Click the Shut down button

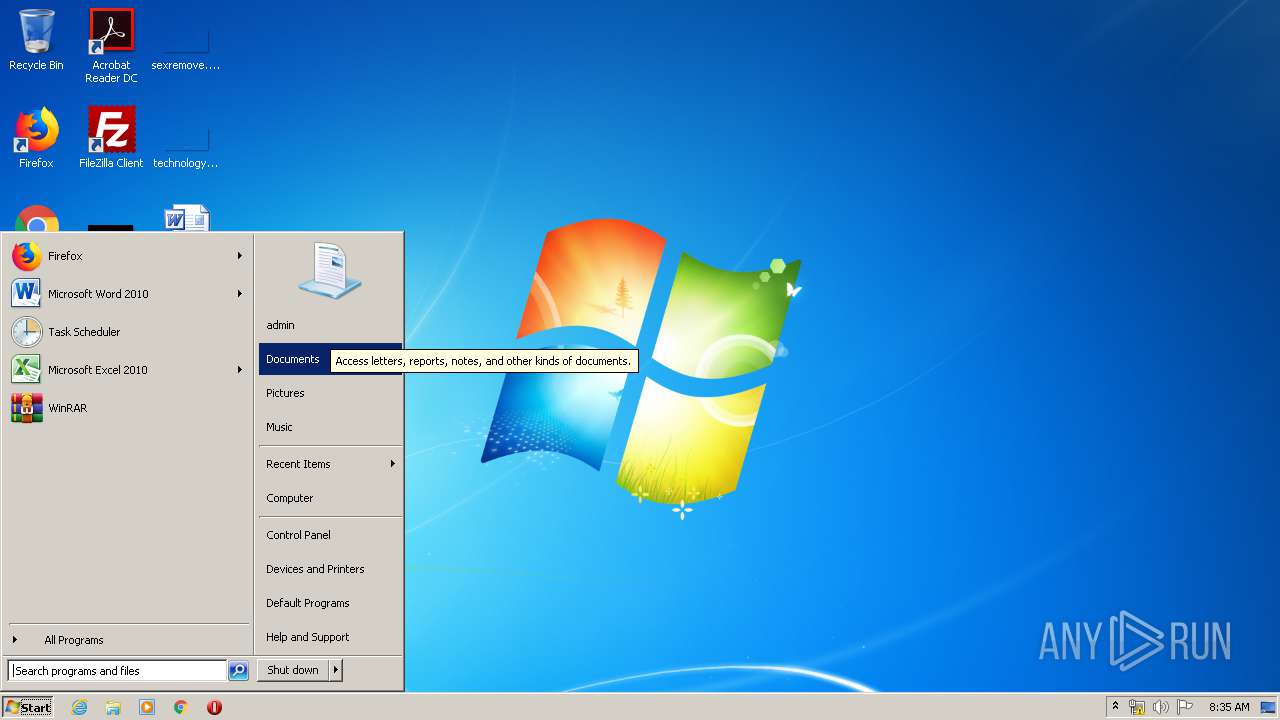293,670
